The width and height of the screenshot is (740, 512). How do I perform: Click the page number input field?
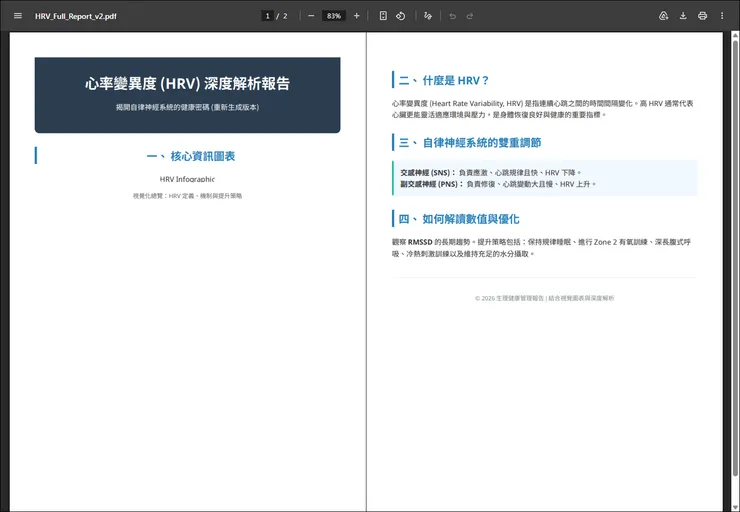click(268, 16)
